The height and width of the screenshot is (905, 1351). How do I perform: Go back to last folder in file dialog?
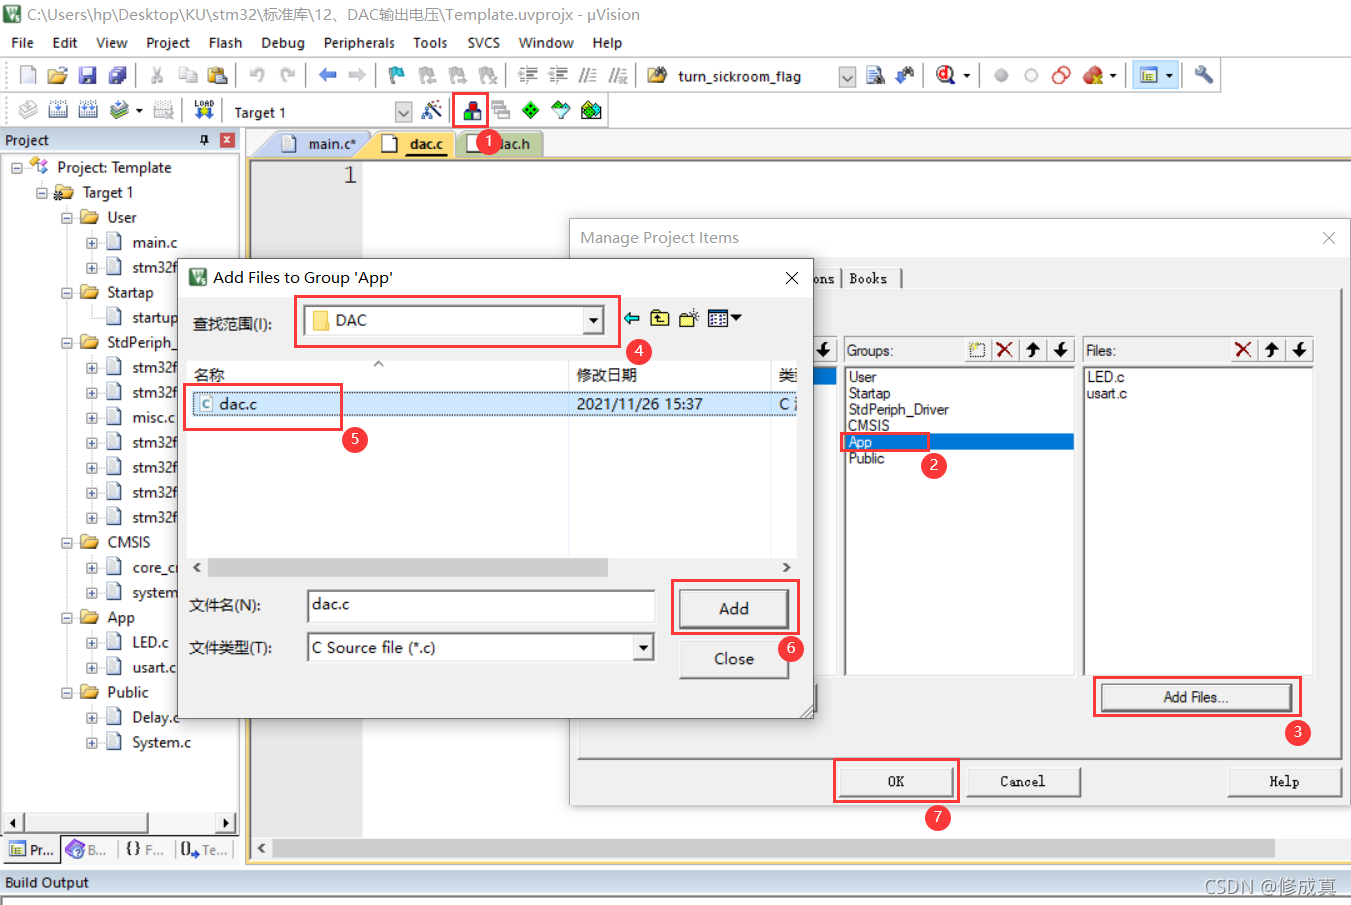[x=632, y=318]
